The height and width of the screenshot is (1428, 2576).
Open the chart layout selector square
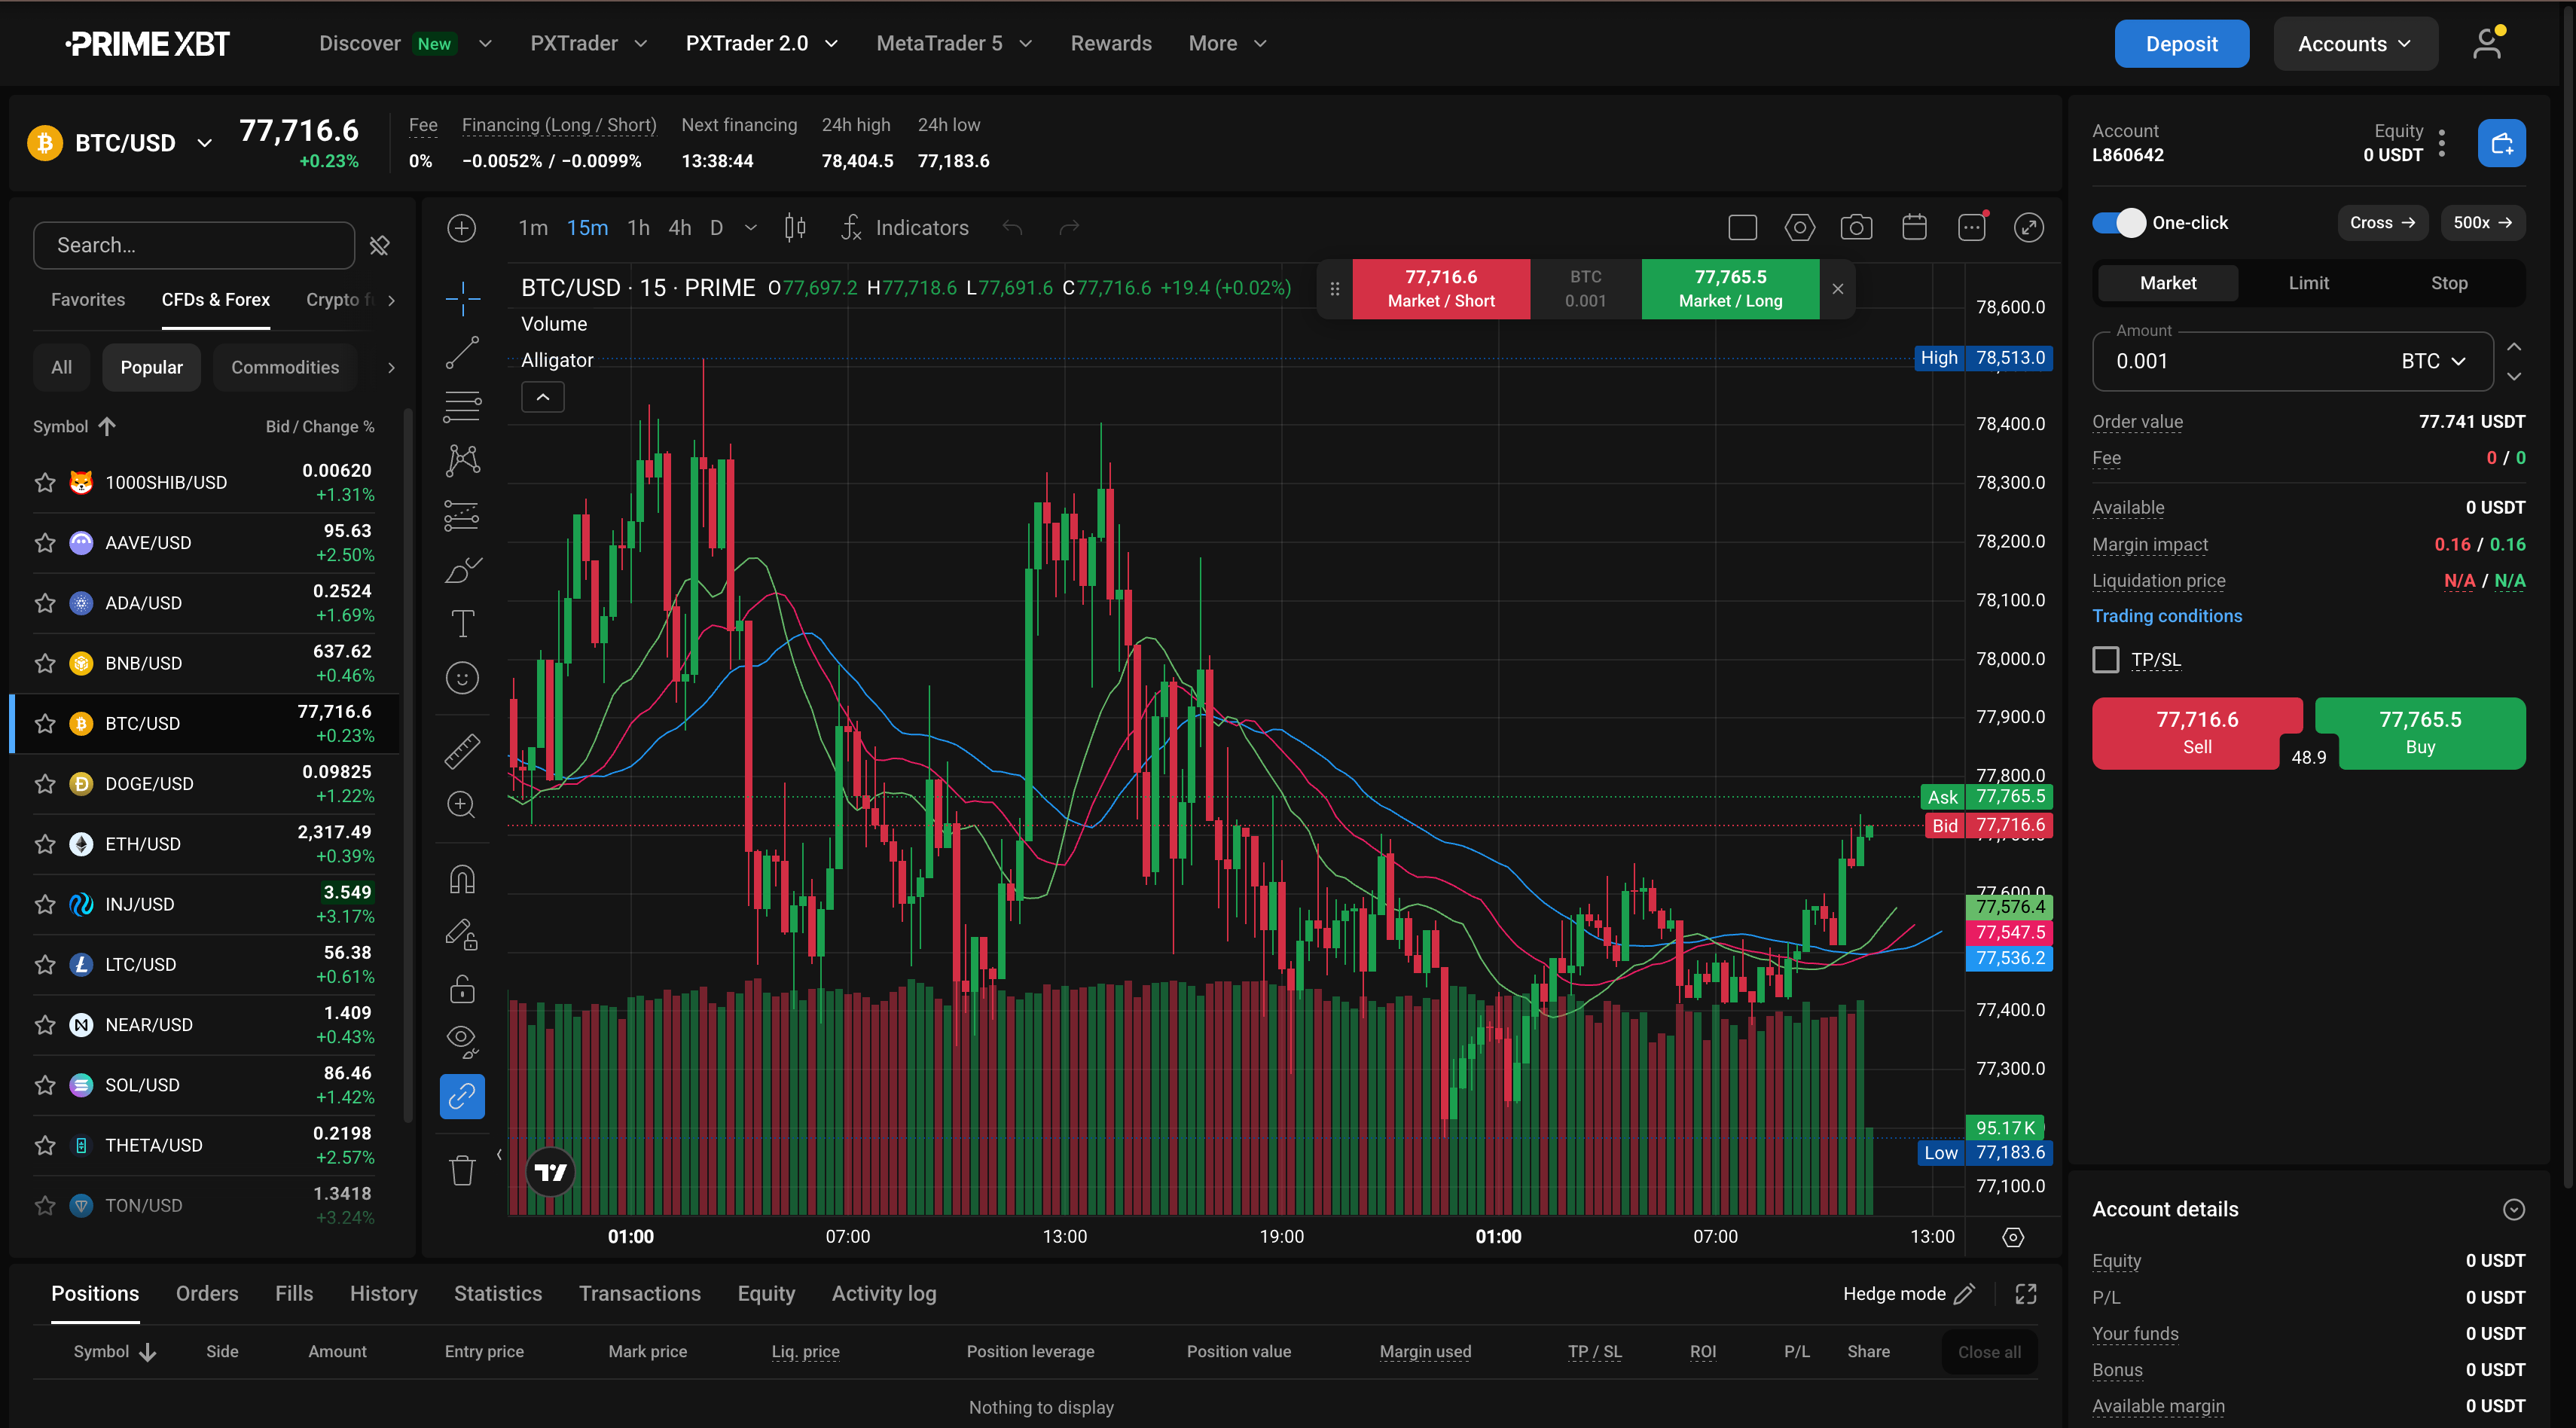point(1742,228)
